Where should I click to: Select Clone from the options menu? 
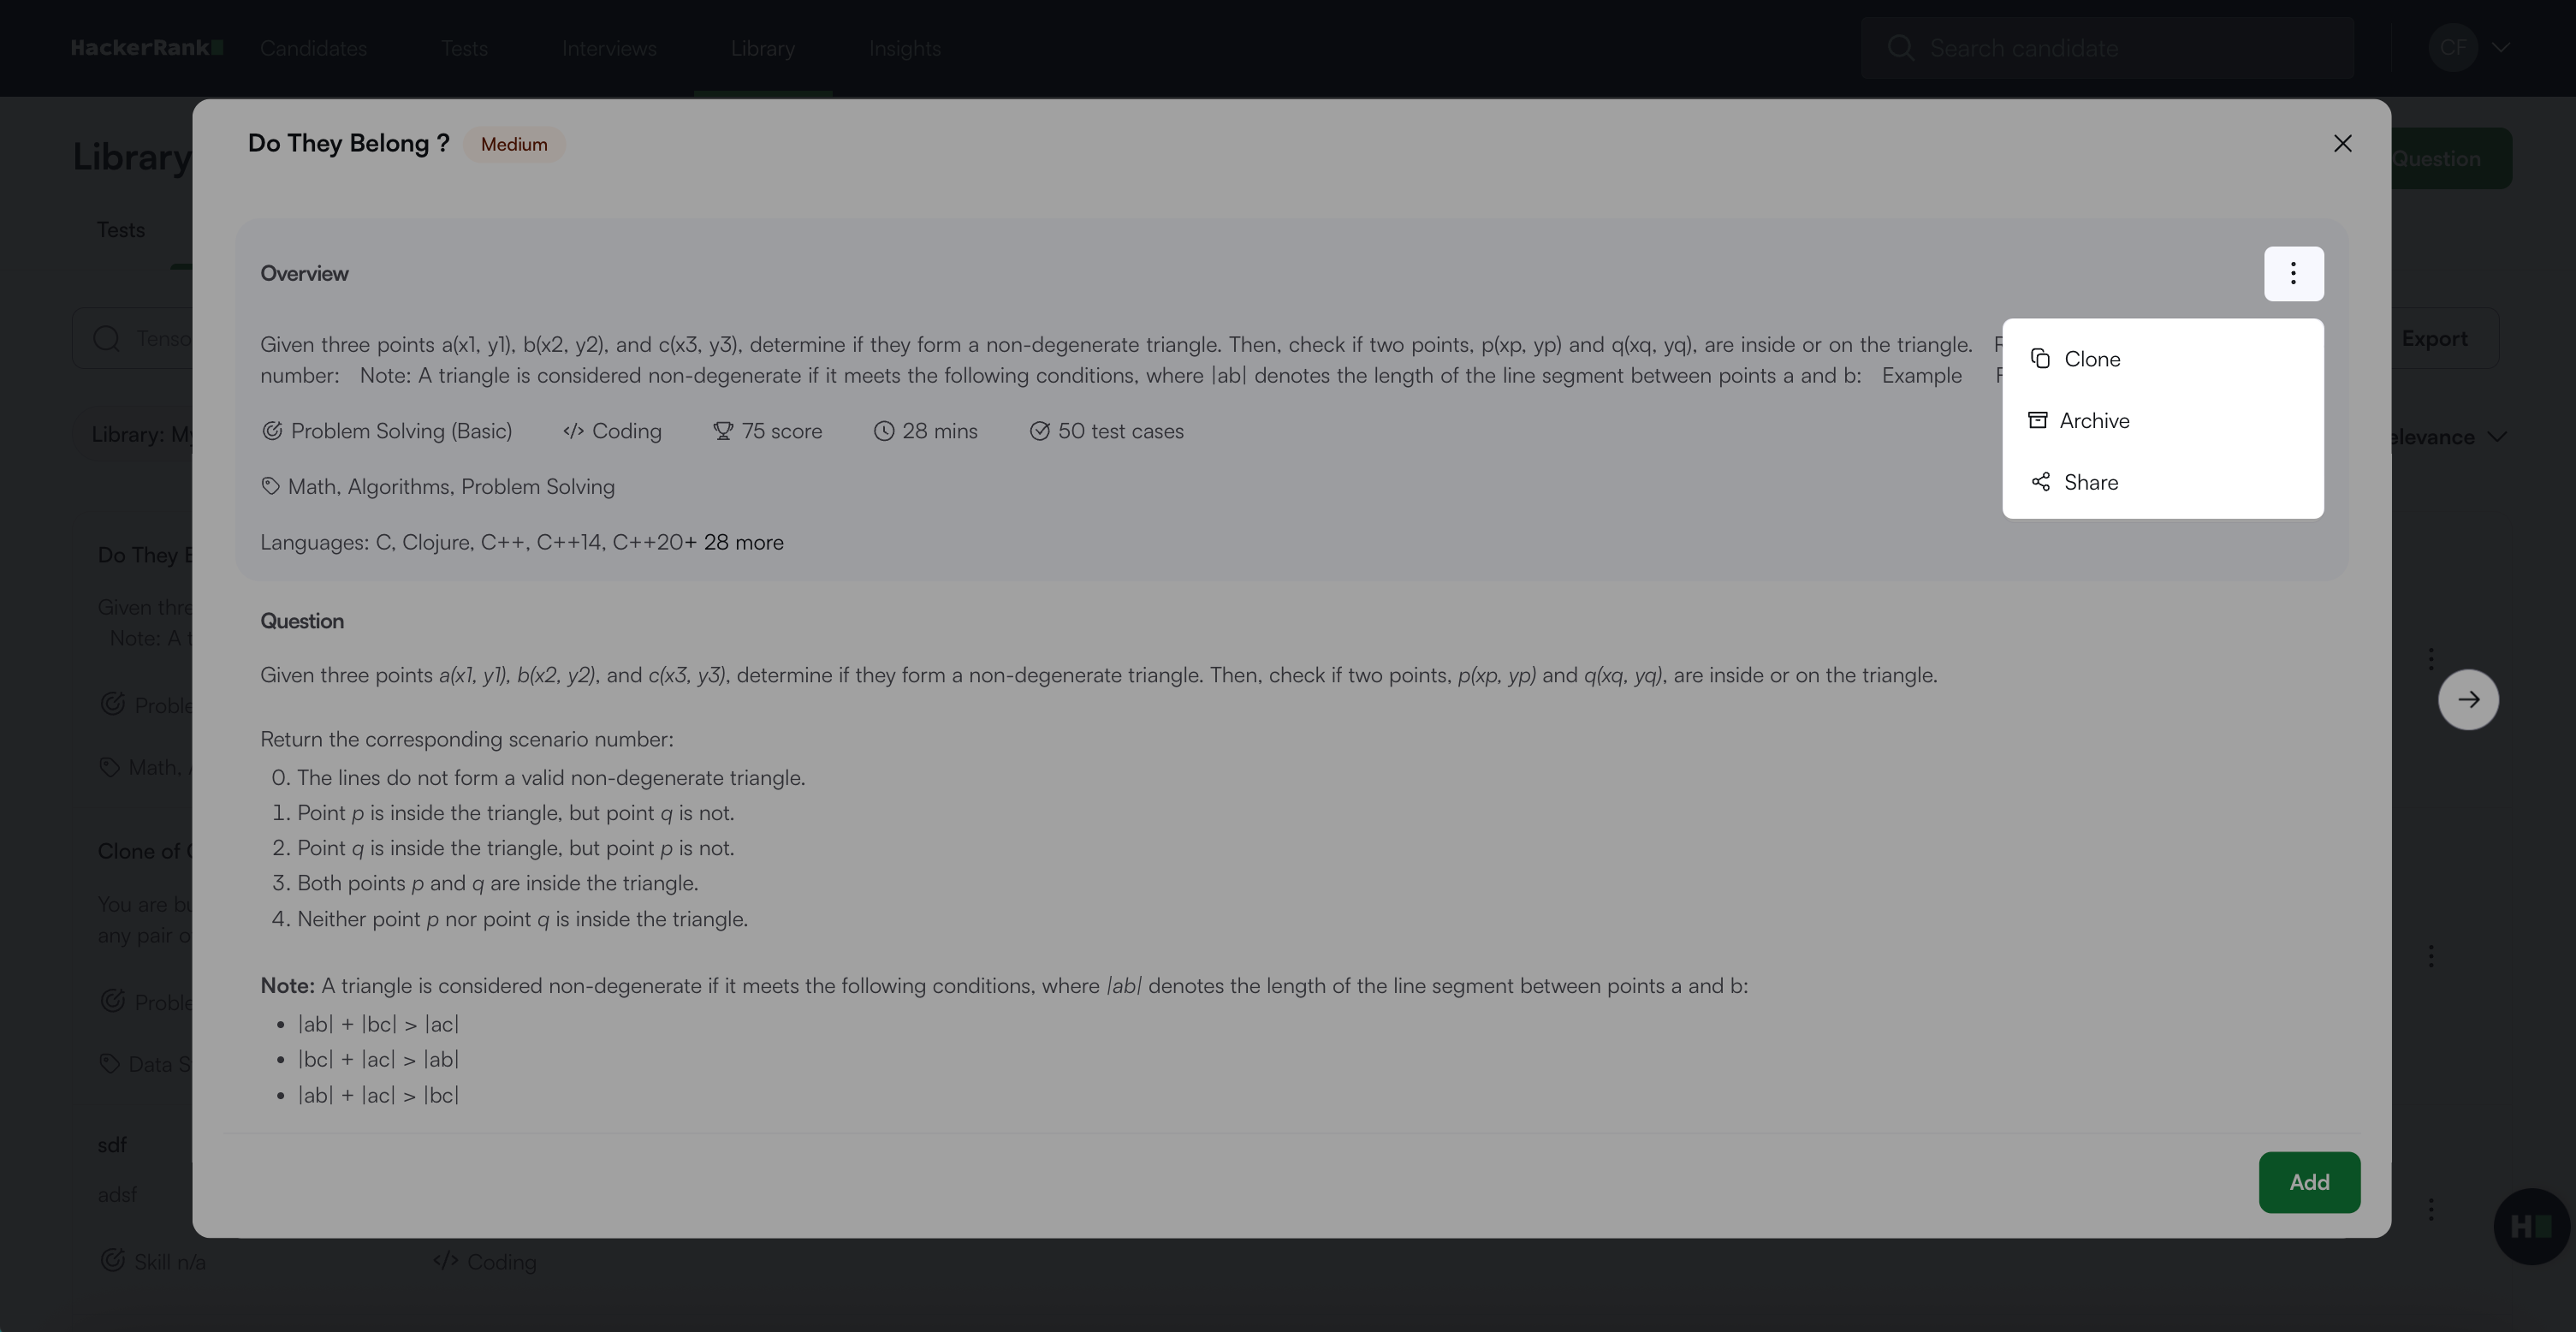coord(2091,359)
